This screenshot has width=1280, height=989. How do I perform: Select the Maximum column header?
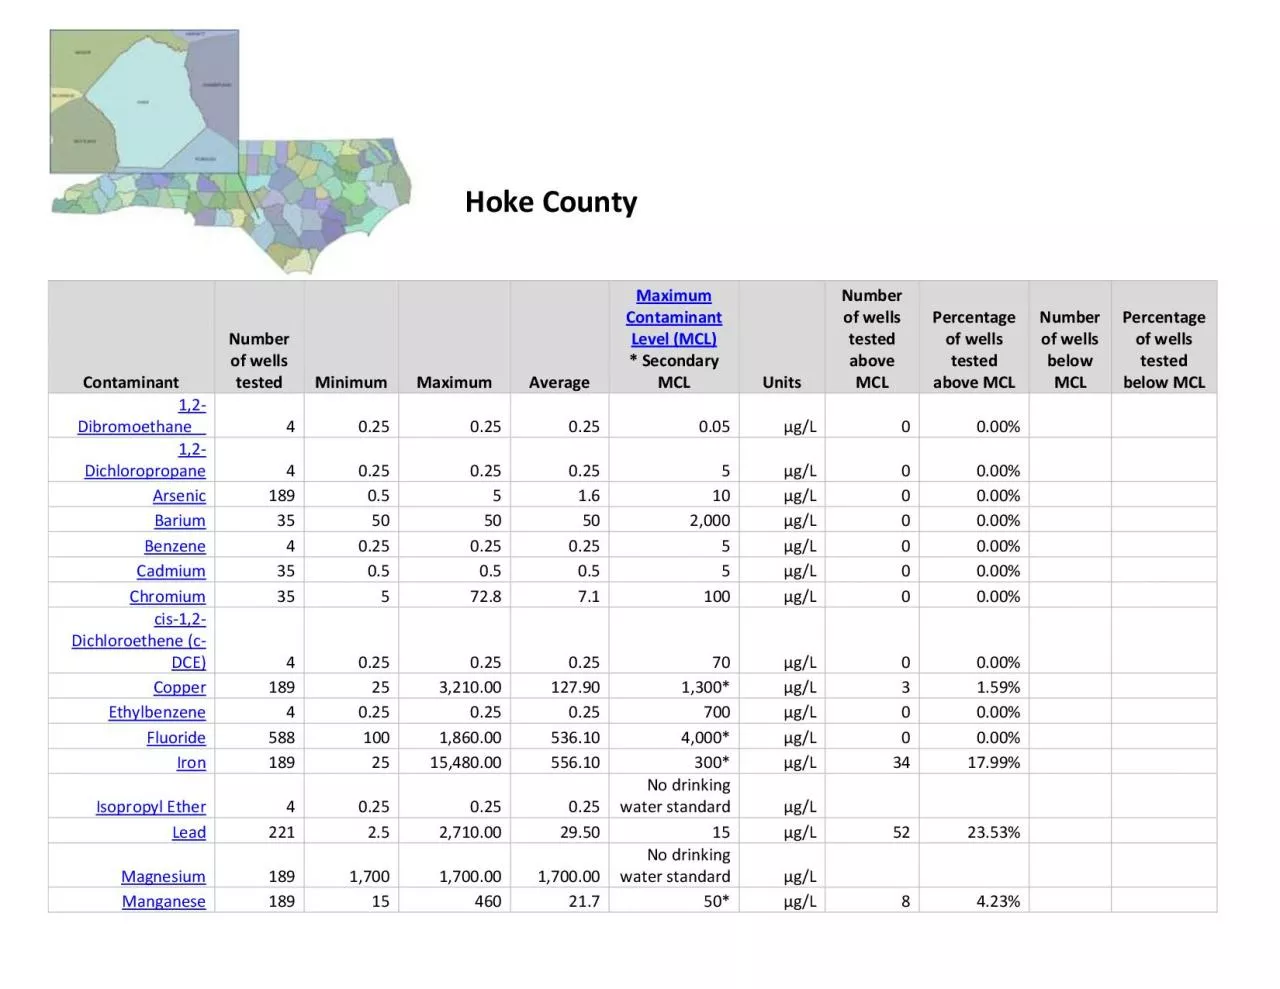tap(454, 382)
